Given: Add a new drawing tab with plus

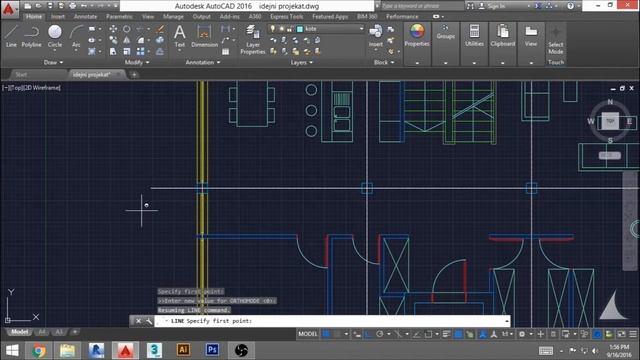Looking at the screenshot, I should 134,74.
